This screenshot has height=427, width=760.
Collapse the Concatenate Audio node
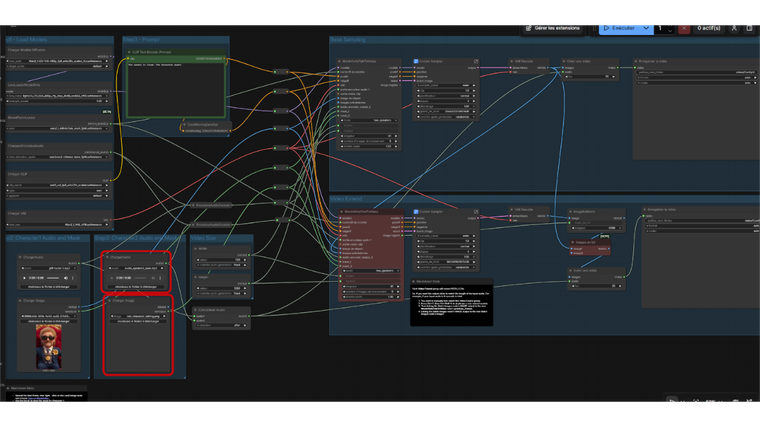click(197, 310)
